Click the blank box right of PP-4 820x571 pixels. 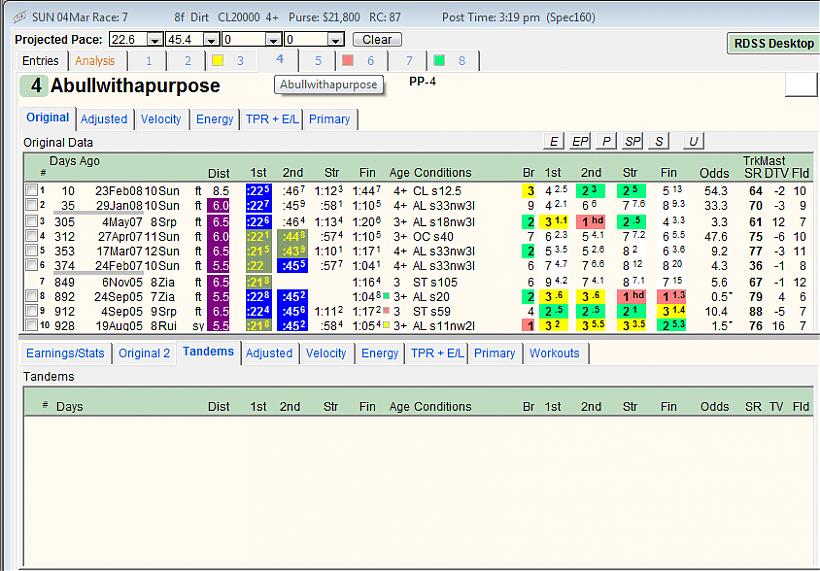(x=801, y=85)
